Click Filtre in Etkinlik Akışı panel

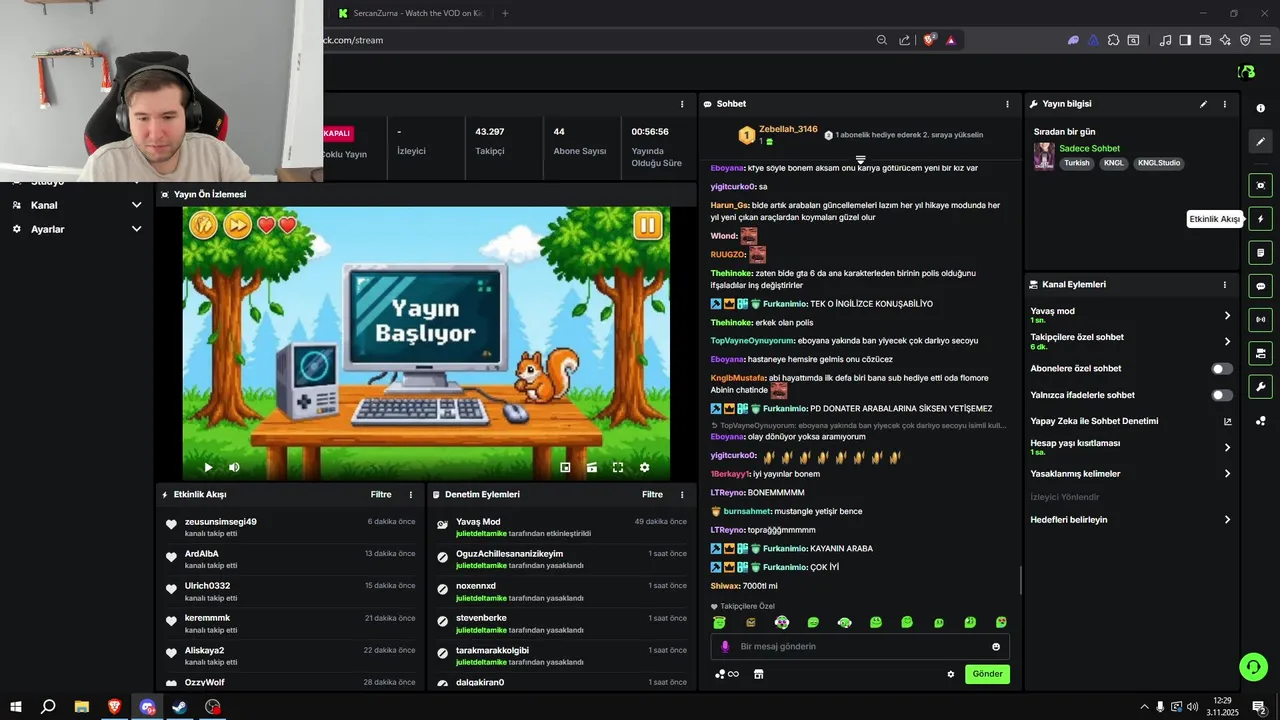point(381,495)
